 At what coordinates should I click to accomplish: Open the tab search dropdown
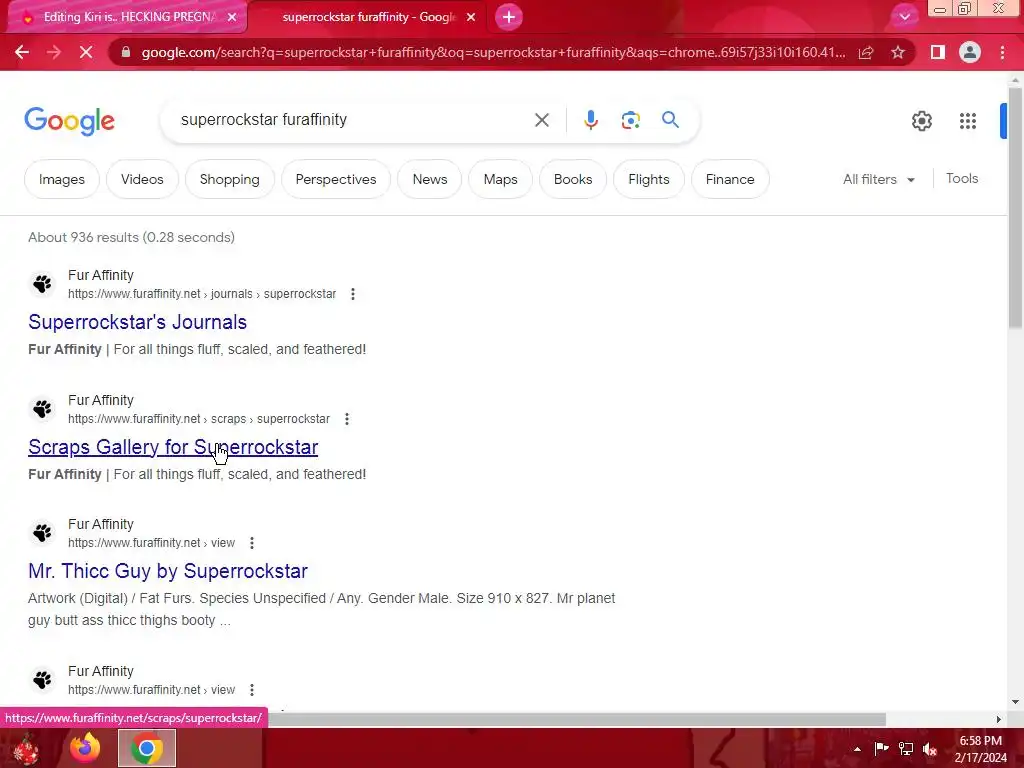pos(904,17)
